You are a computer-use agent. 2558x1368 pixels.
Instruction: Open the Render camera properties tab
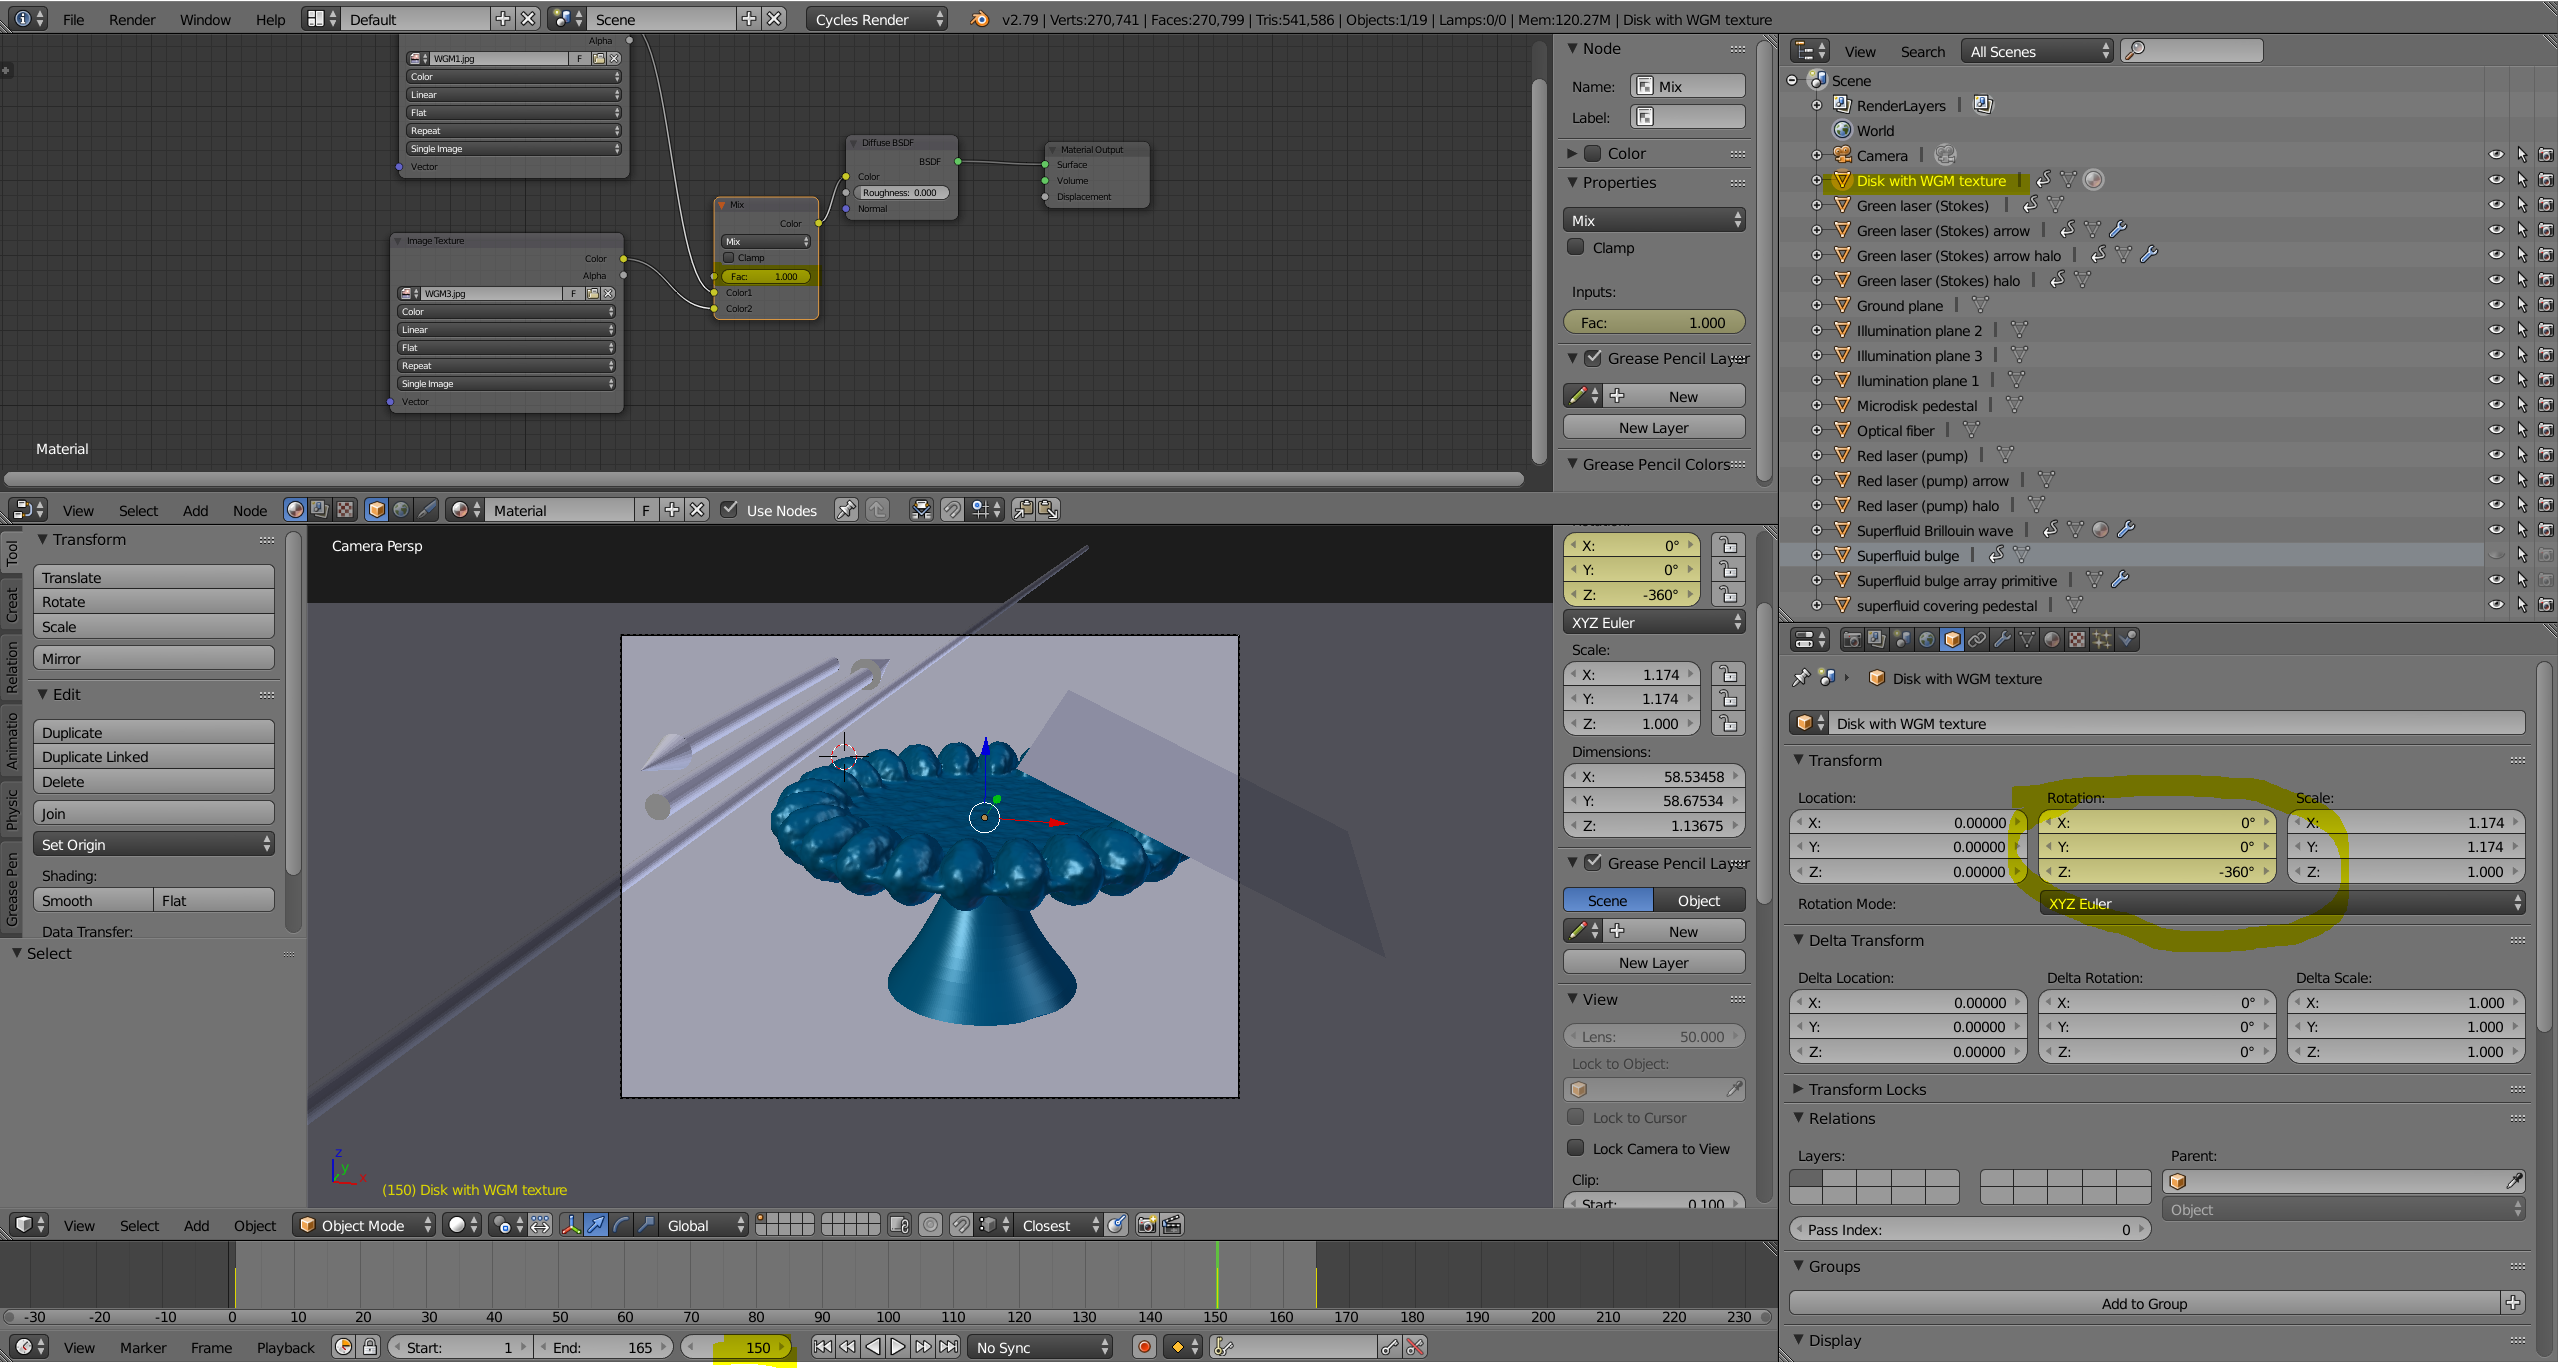[x=1852, y=640]
